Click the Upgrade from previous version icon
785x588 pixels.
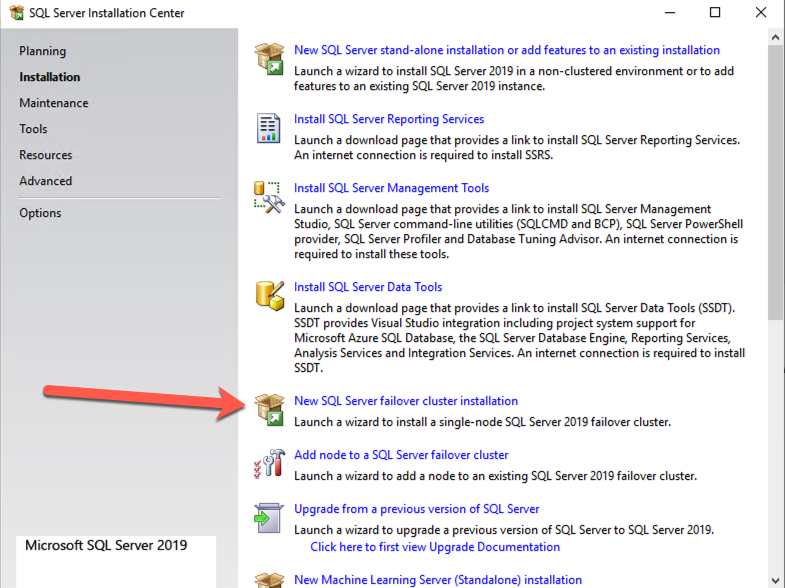tap(269, 518)
